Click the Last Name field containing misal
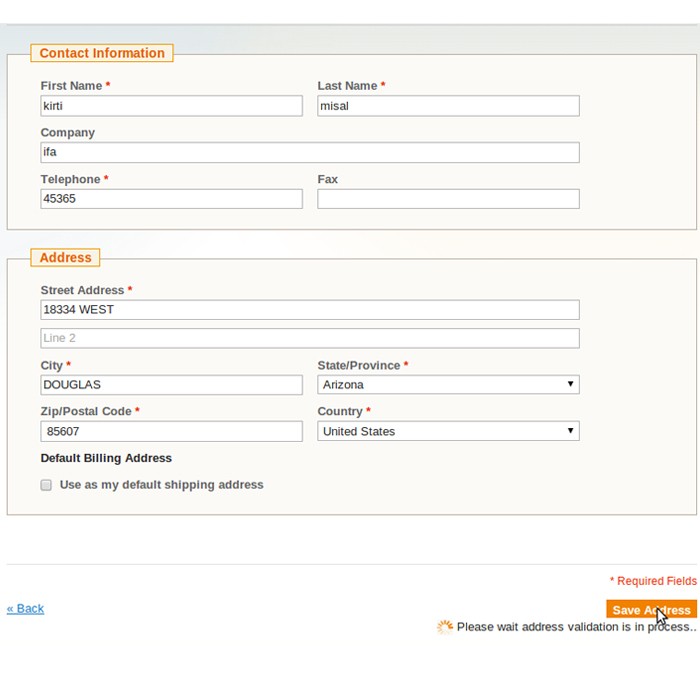The height and width of the screenshot is (680, 700). pos(448,106)
